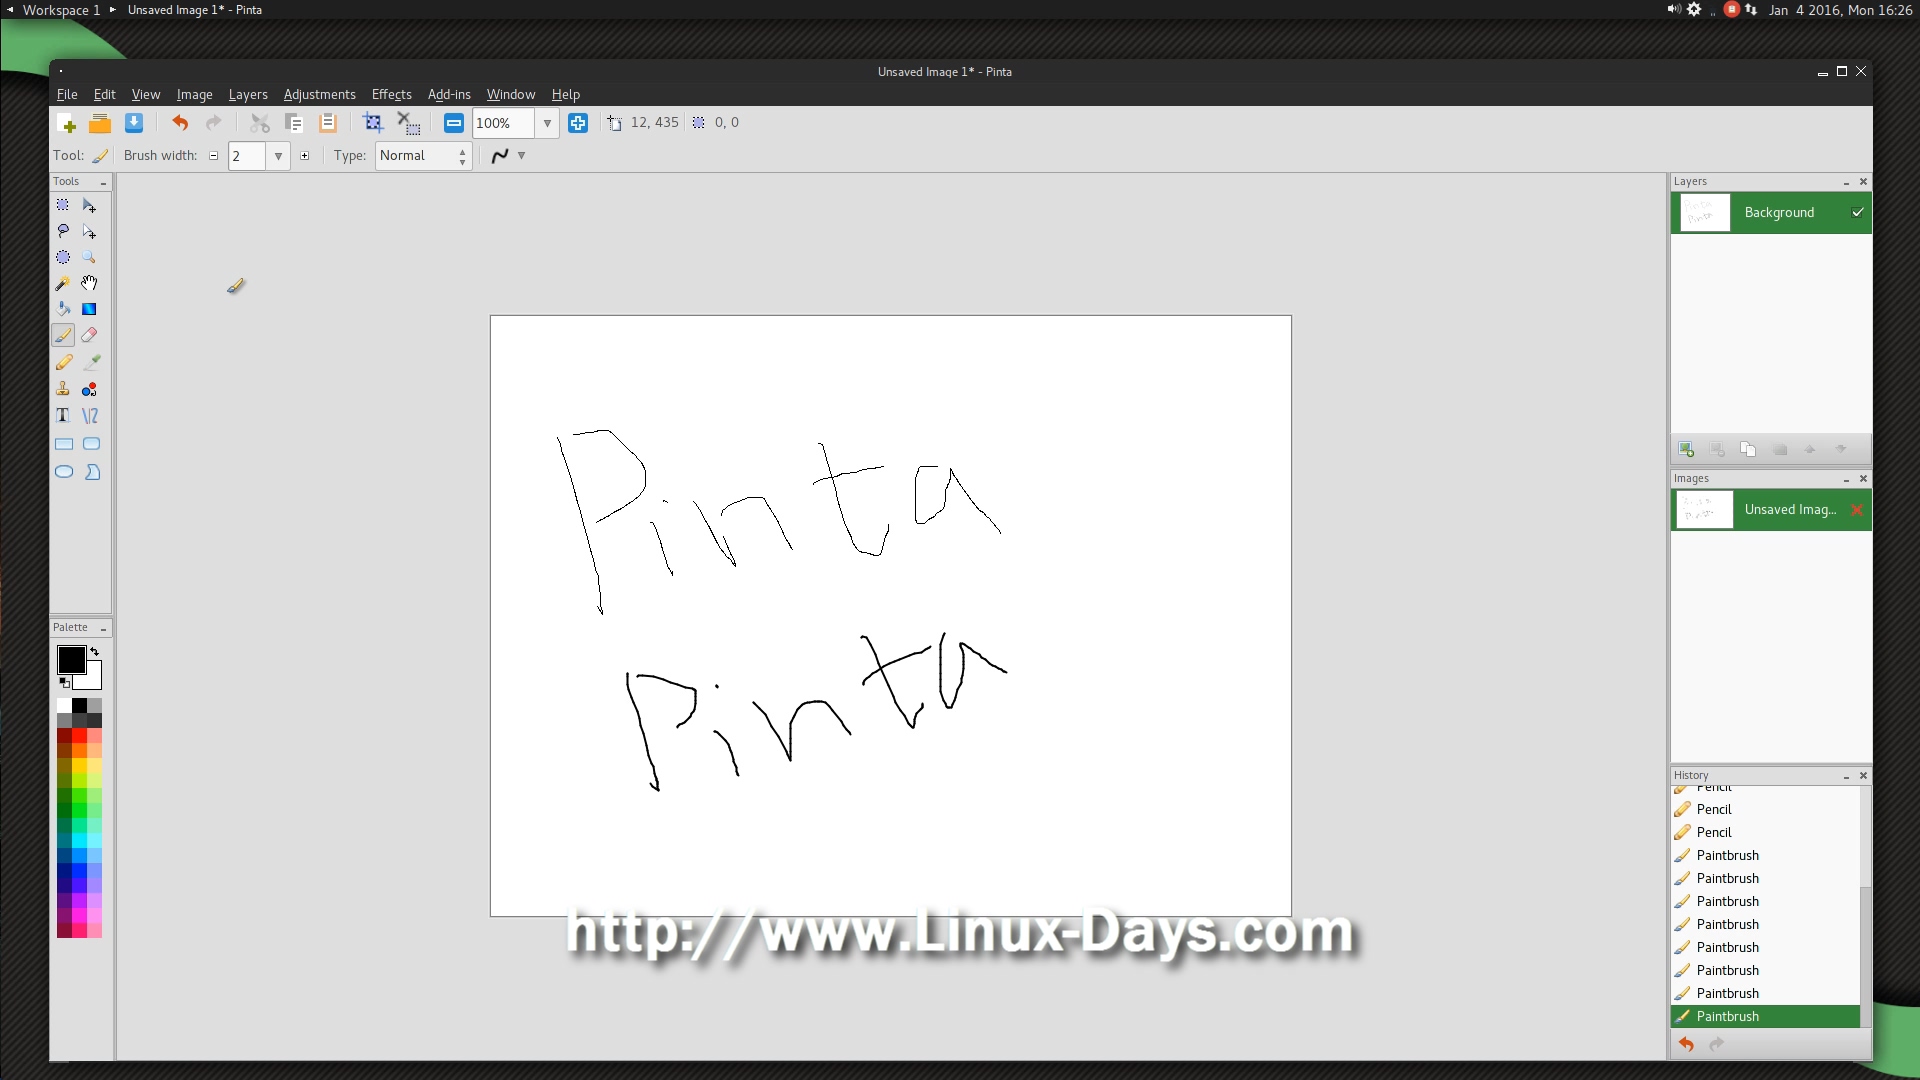Click the primary black color swatch
The image size is (1920, 1080).
coord(70,658)
